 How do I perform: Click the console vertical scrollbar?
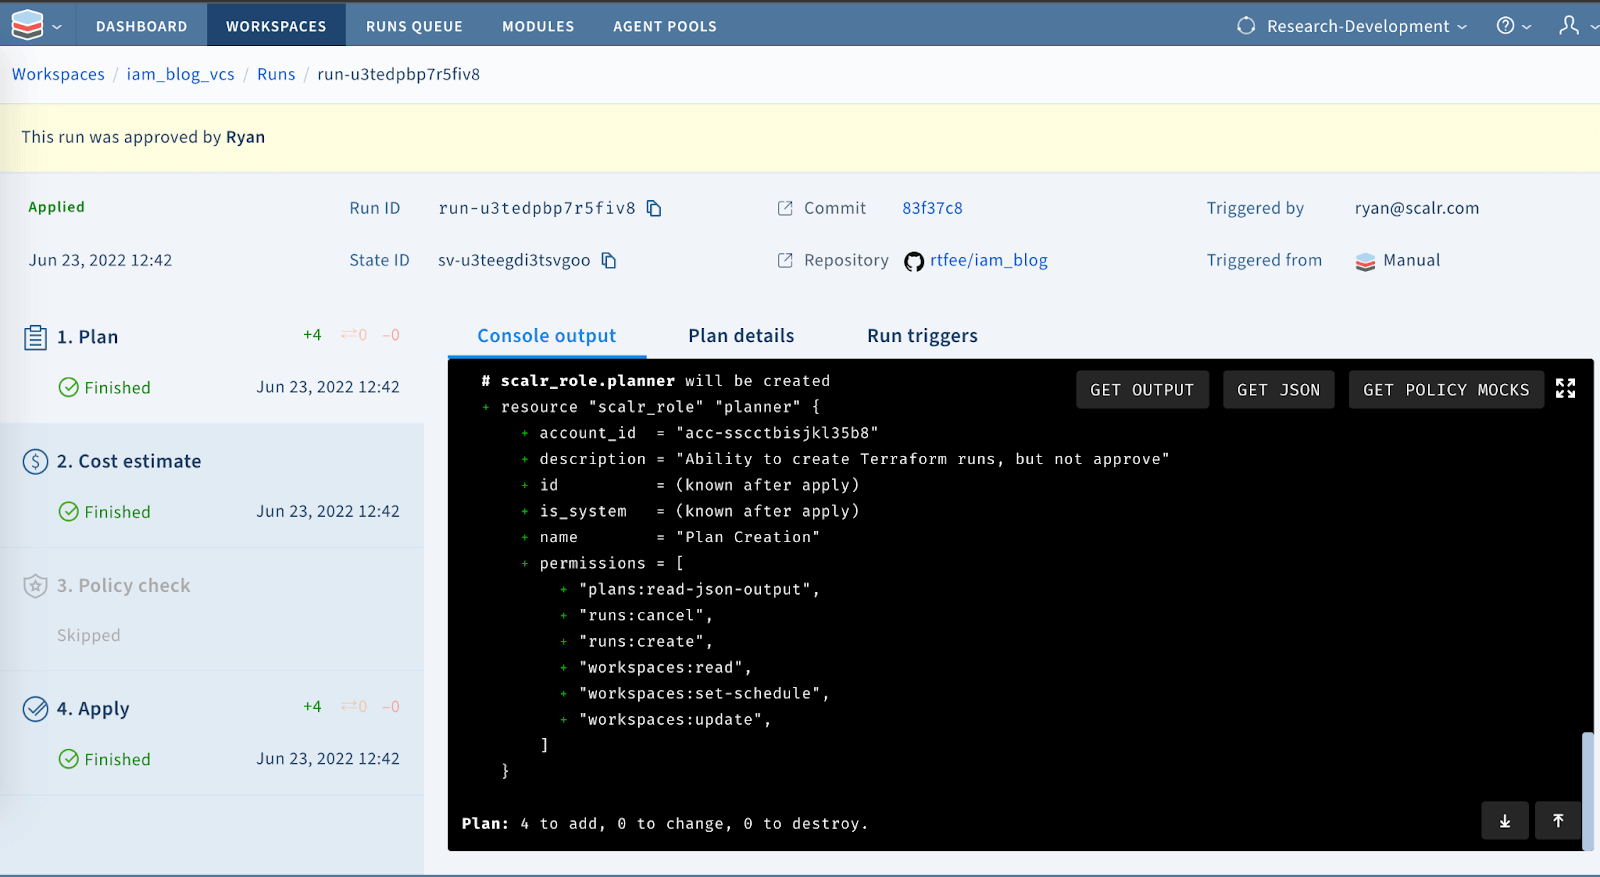(x=1588, y=790)
